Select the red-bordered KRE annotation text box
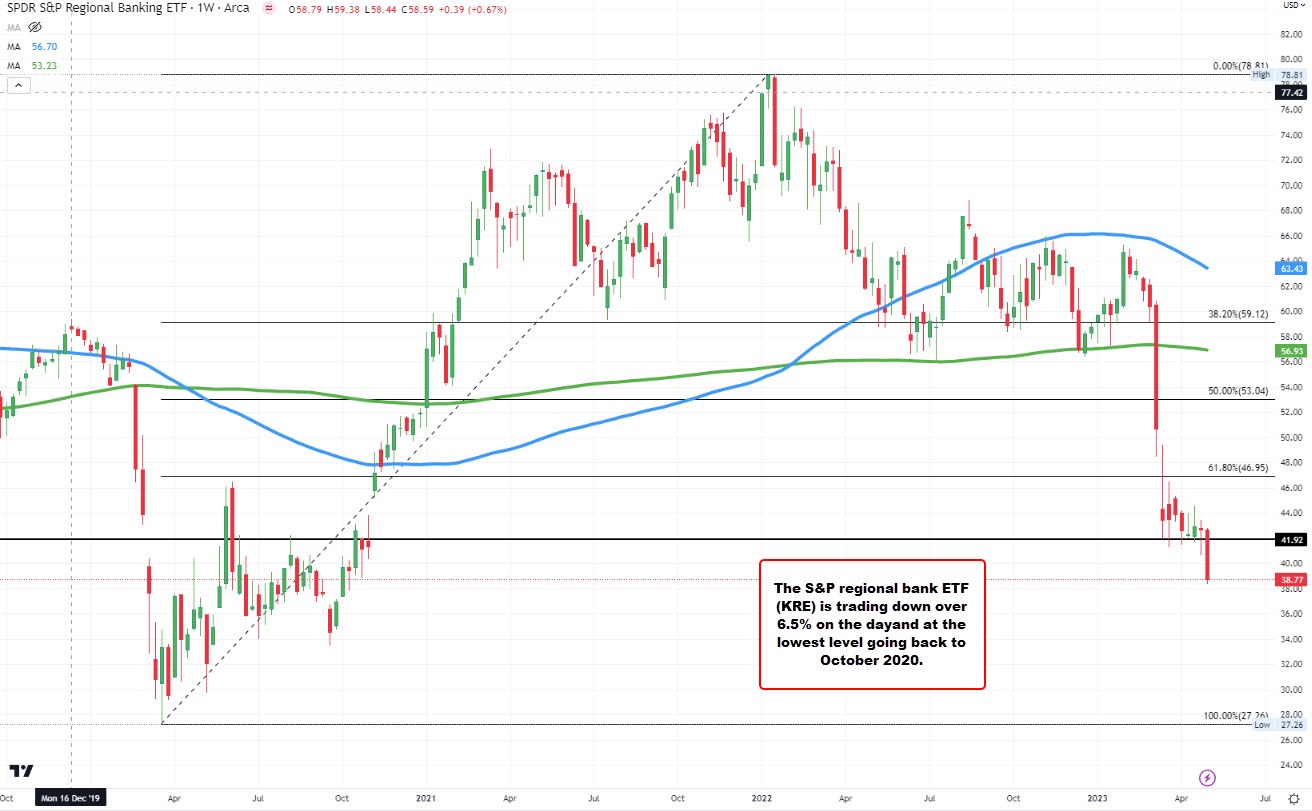 point(872,624)
